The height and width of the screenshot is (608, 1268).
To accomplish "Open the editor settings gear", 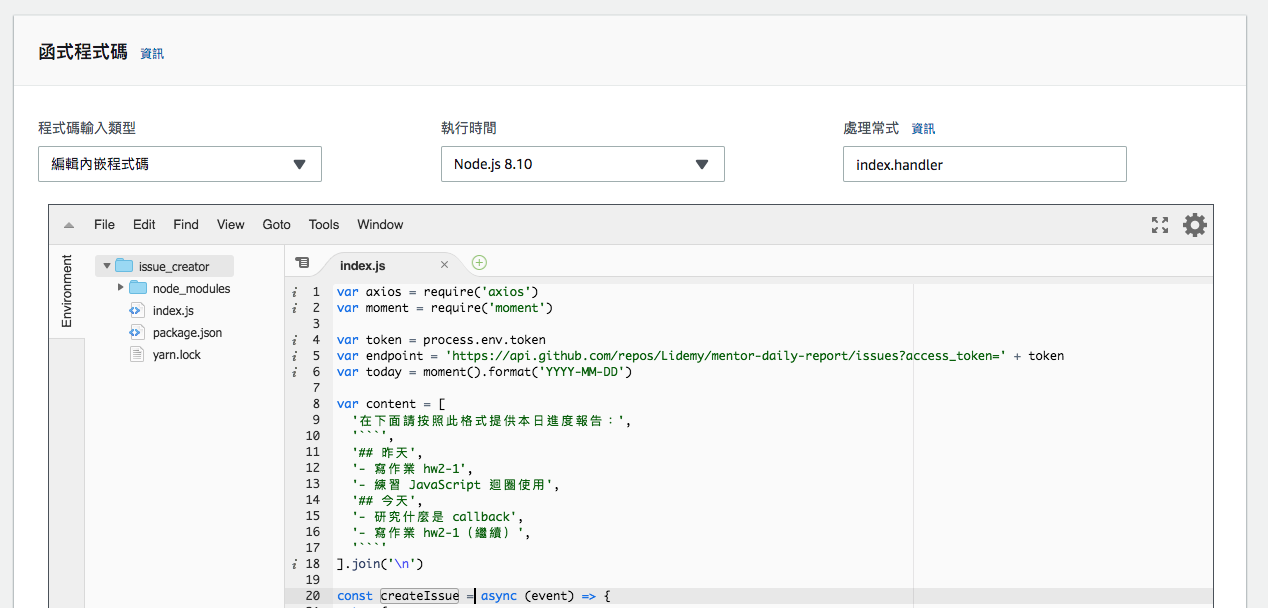I will pos(1194,225).
